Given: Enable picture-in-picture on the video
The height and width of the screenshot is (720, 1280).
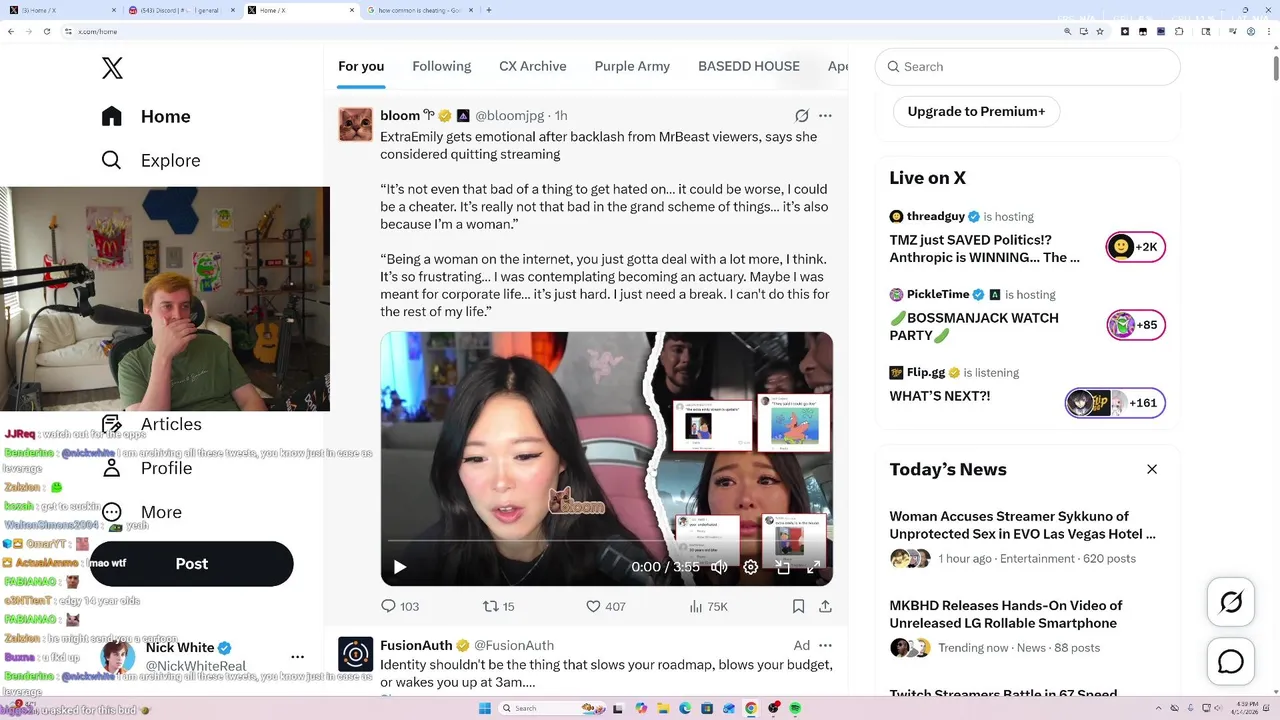Looking at the screenshot, I should (x=783, y=567).
